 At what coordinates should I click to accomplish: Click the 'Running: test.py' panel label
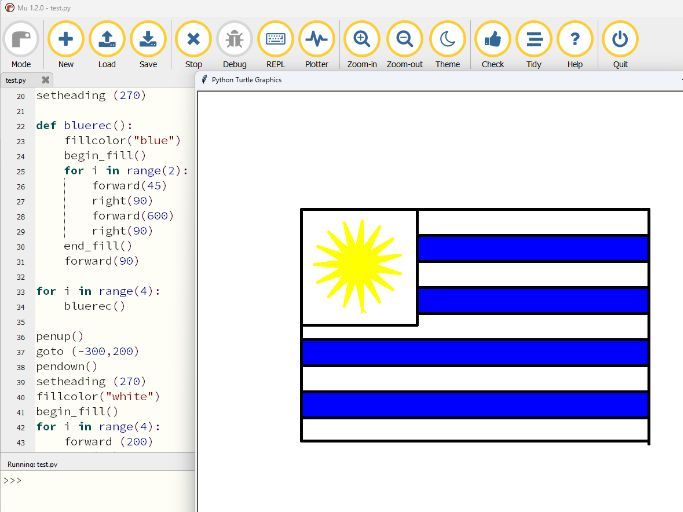pyautogui.click(x=32, y=464)
